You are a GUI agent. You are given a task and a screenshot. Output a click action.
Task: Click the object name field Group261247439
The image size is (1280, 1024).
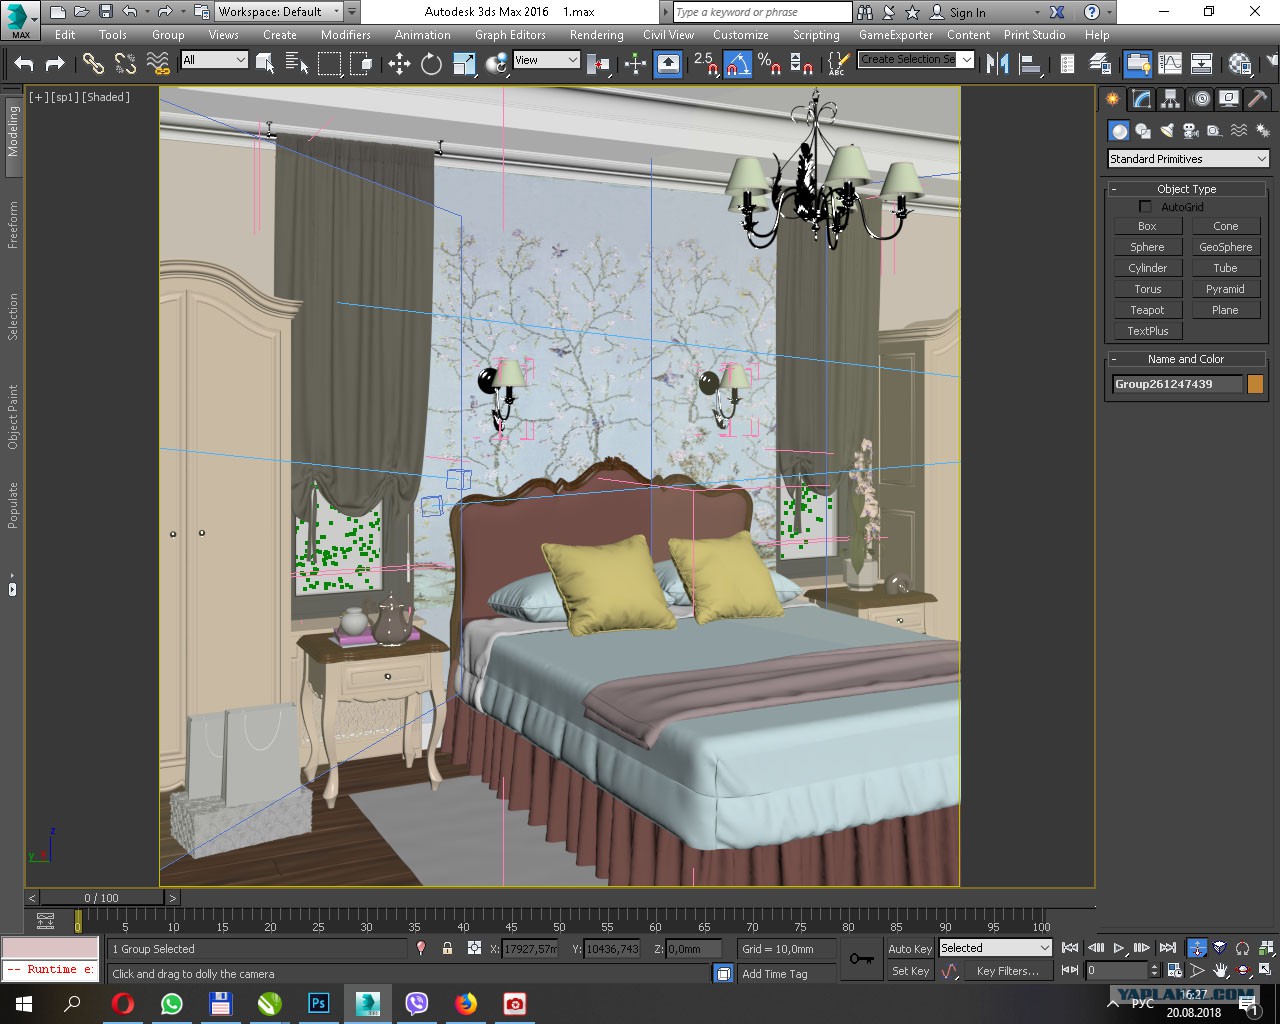tap(1177, 384)
